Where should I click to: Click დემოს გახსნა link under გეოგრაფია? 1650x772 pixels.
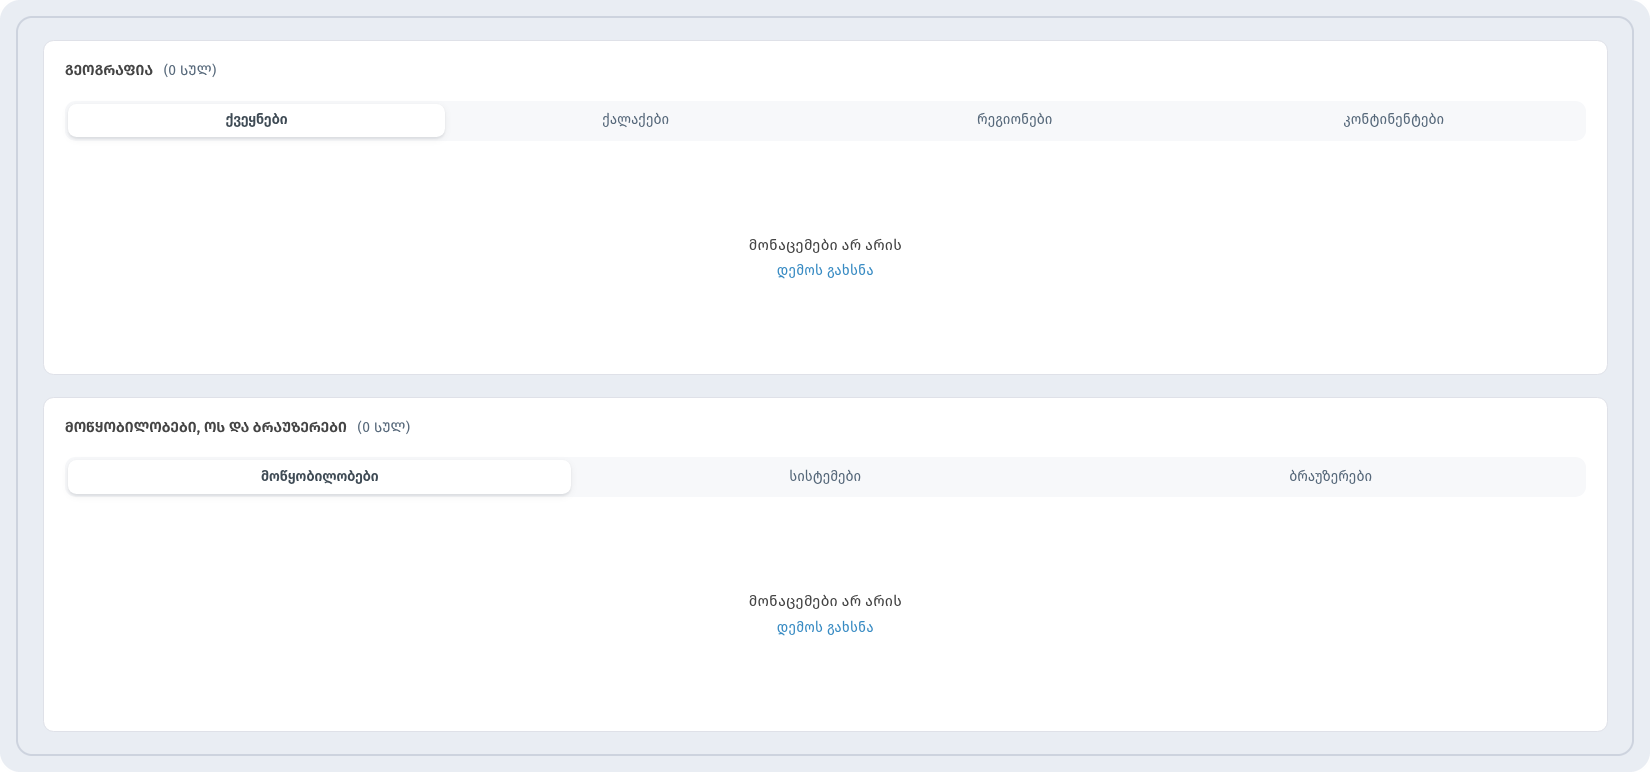[x=825, y=271]
